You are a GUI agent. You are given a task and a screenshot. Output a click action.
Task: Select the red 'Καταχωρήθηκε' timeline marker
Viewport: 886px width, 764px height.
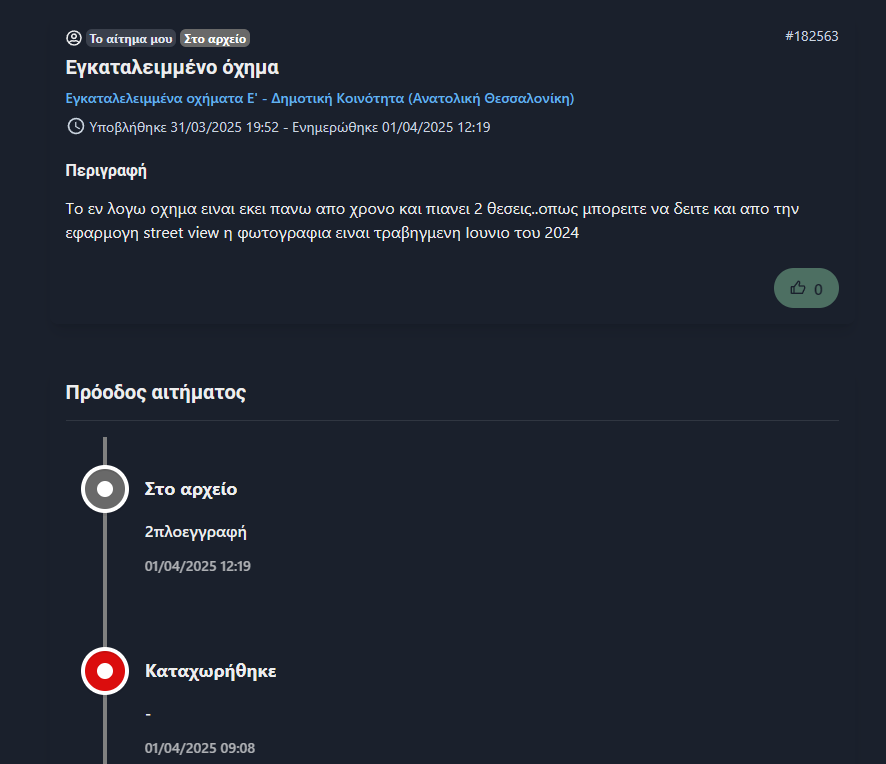pyautogui.click(x=105, y=670)
